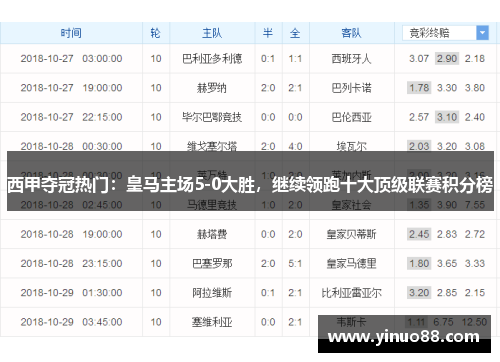Viewport: 500px width, 362px height.
Task: Click away odds 3.08
Action: pyautogui.click(x=475, y=146)
